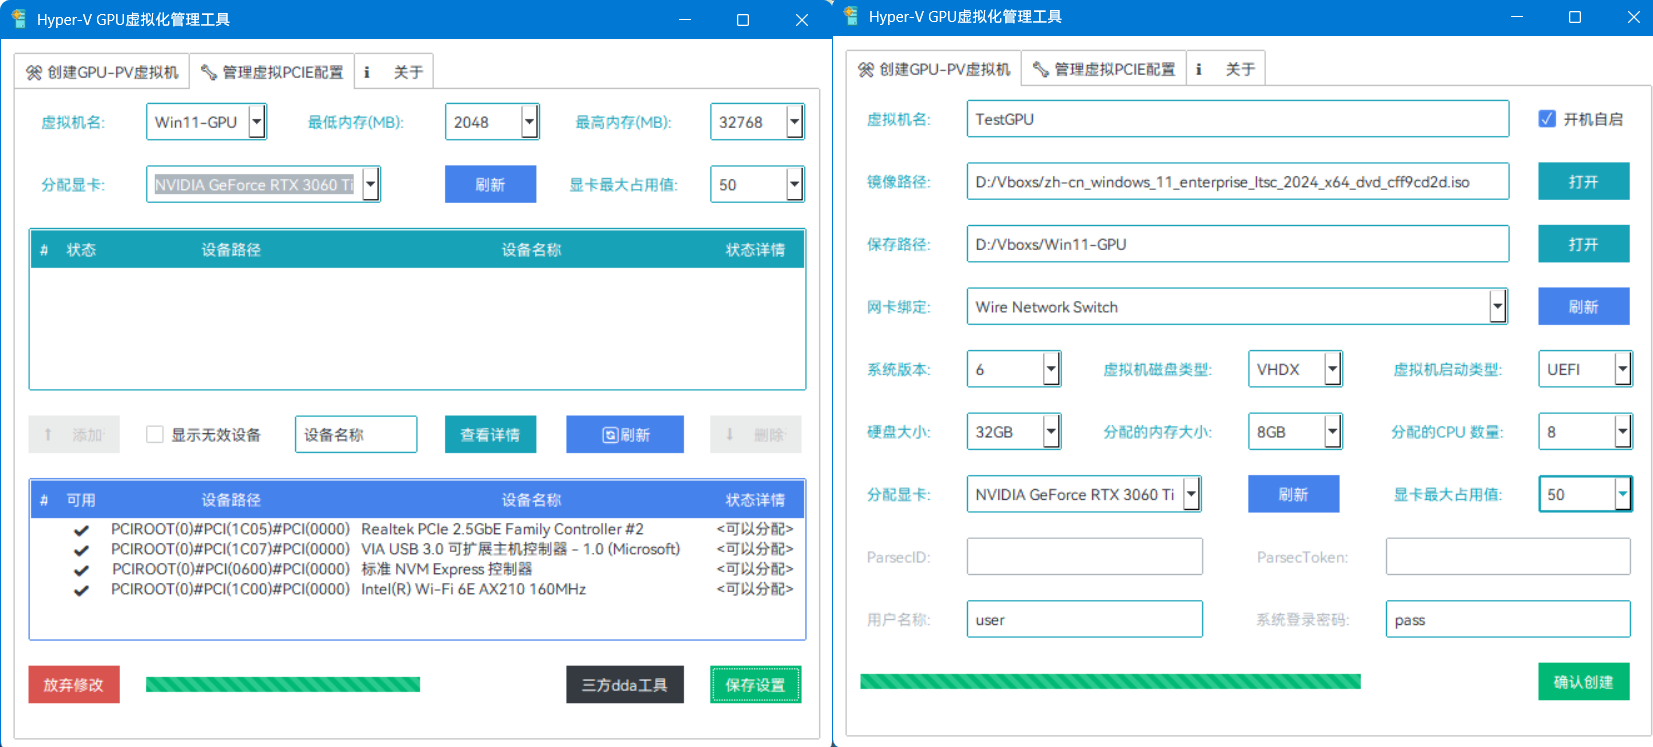Maximize the left Hyper-V window
The image size is (1653, 747).
(743, 20)
